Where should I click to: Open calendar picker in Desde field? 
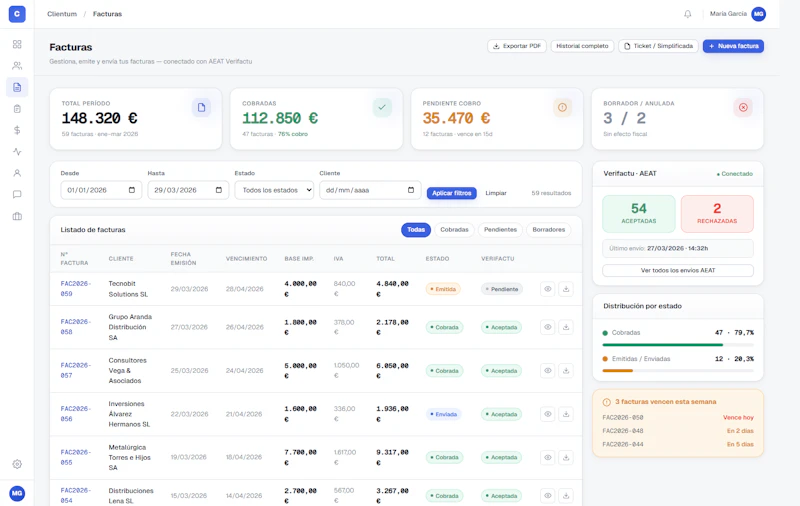pyautogui.click(x=132, y=190)
